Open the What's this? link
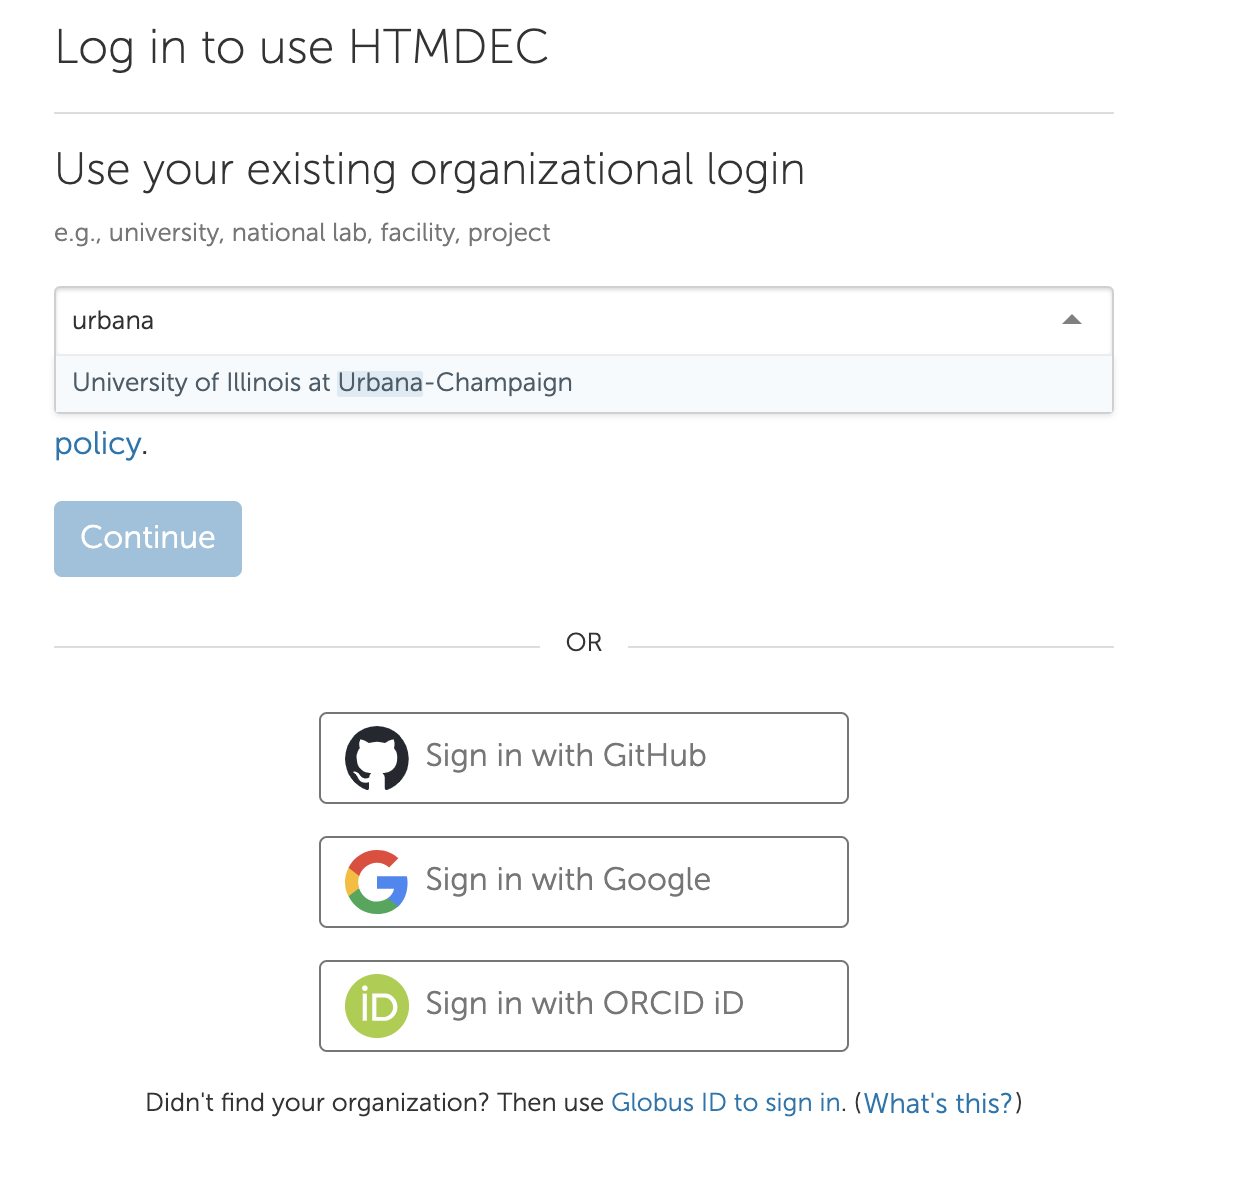Screen dimensions: 1234x1198 point(938,1103)
